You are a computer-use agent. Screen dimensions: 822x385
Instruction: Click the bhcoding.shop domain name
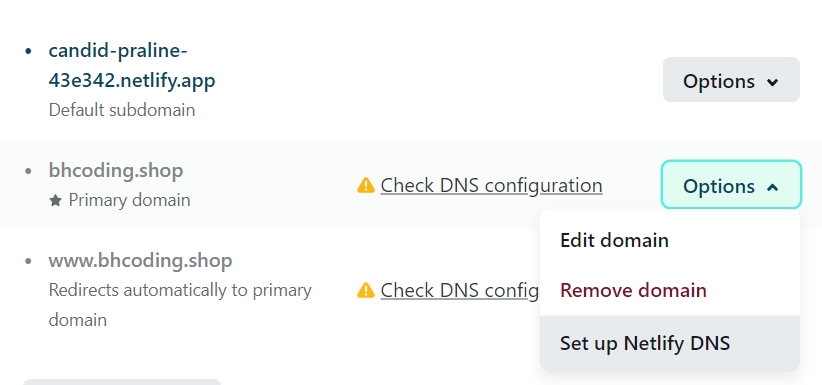click(x=116, y=170)
